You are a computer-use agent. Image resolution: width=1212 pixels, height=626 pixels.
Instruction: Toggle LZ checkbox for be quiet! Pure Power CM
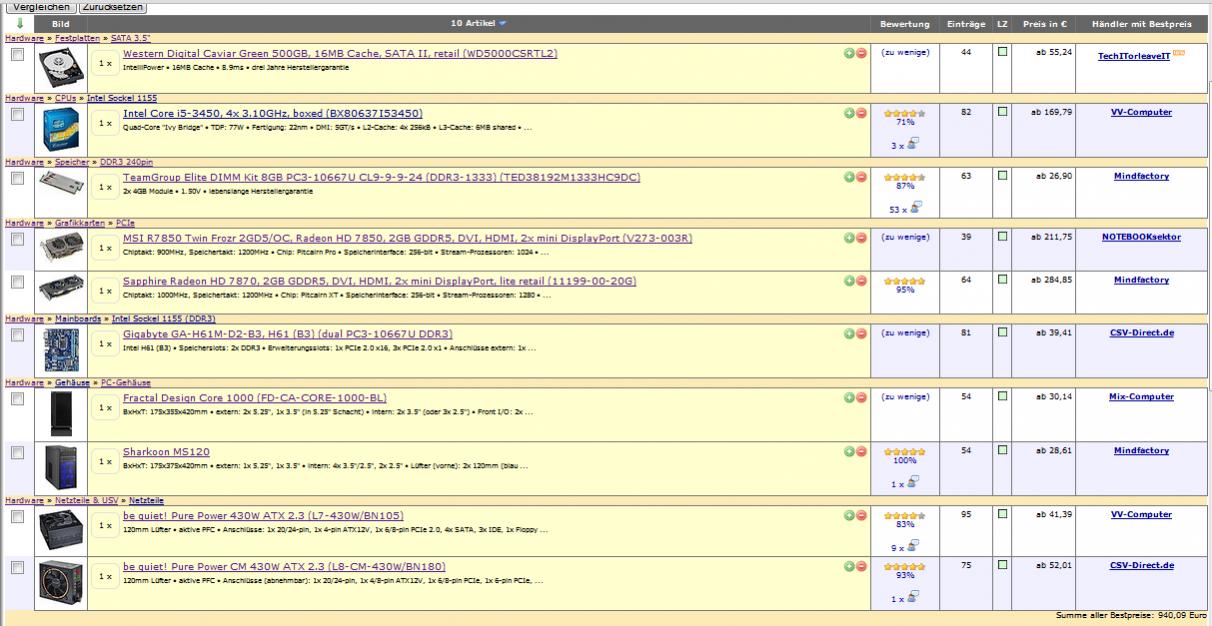1003,565
